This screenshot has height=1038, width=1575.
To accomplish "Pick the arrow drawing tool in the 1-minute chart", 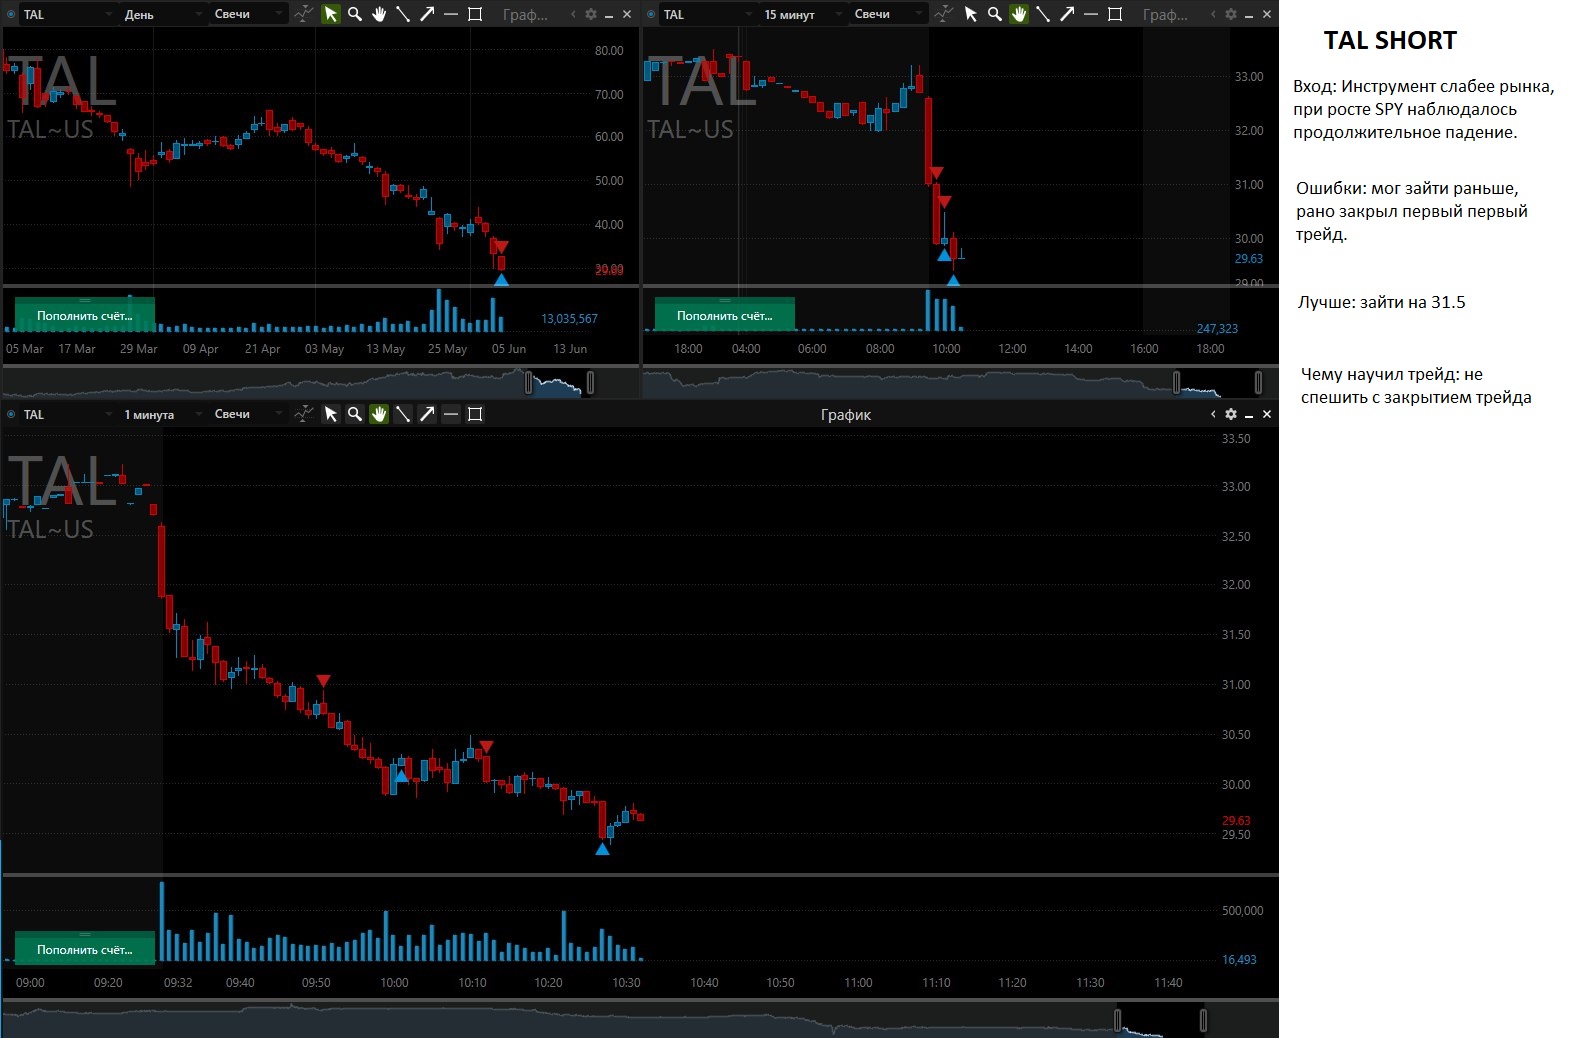I will pos(427,414).
